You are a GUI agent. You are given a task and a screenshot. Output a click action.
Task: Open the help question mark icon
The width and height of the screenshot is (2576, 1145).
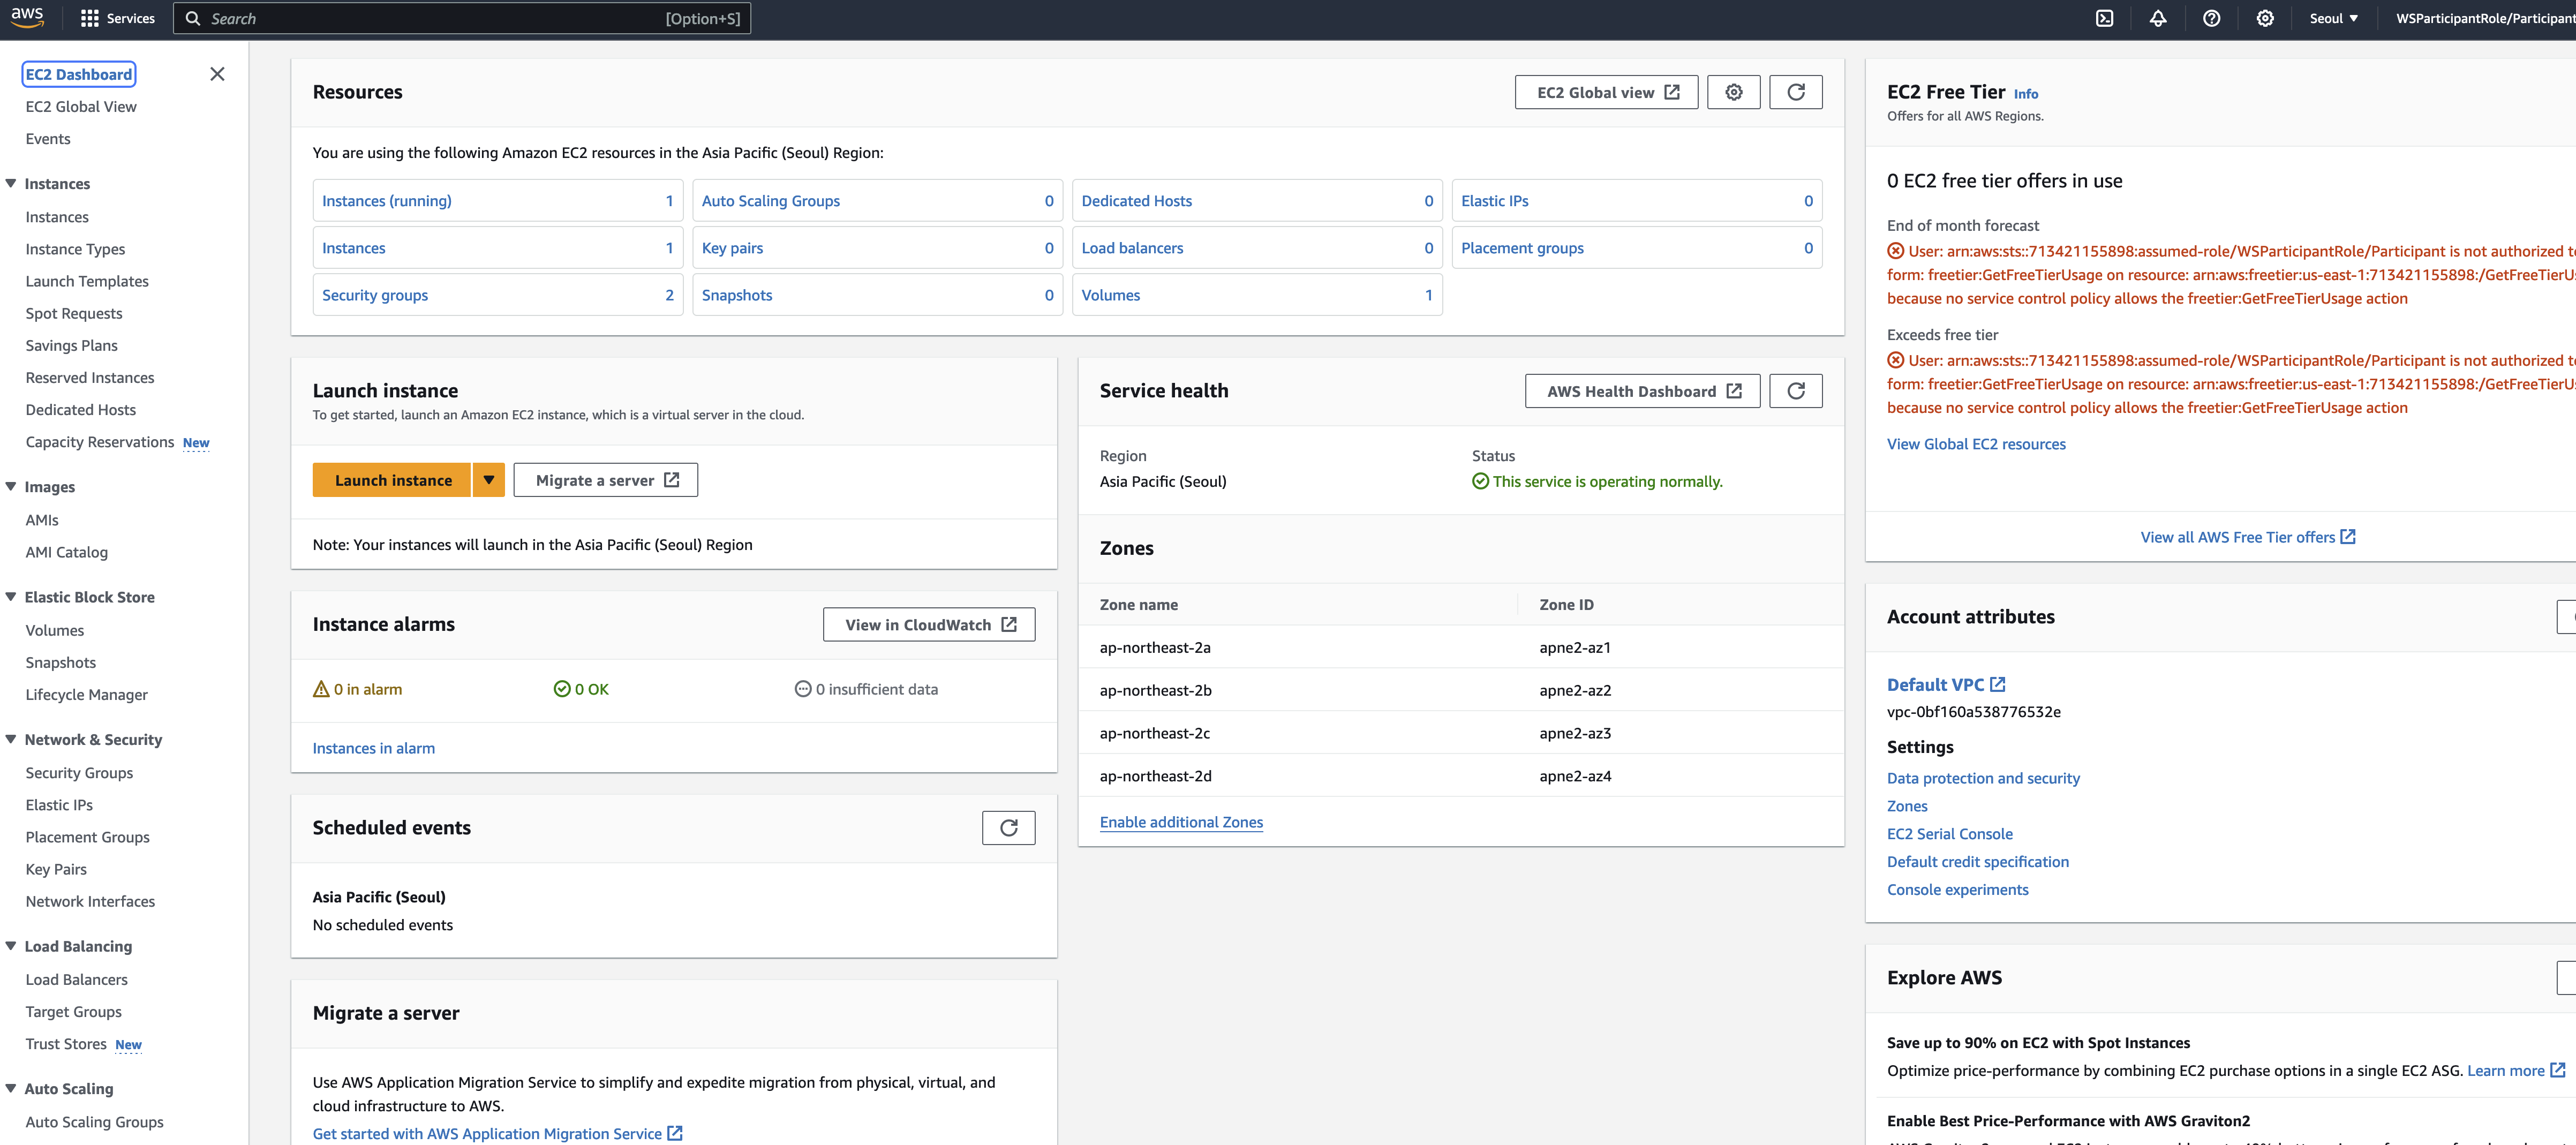pyautogui.click(x=2211, y=18)
